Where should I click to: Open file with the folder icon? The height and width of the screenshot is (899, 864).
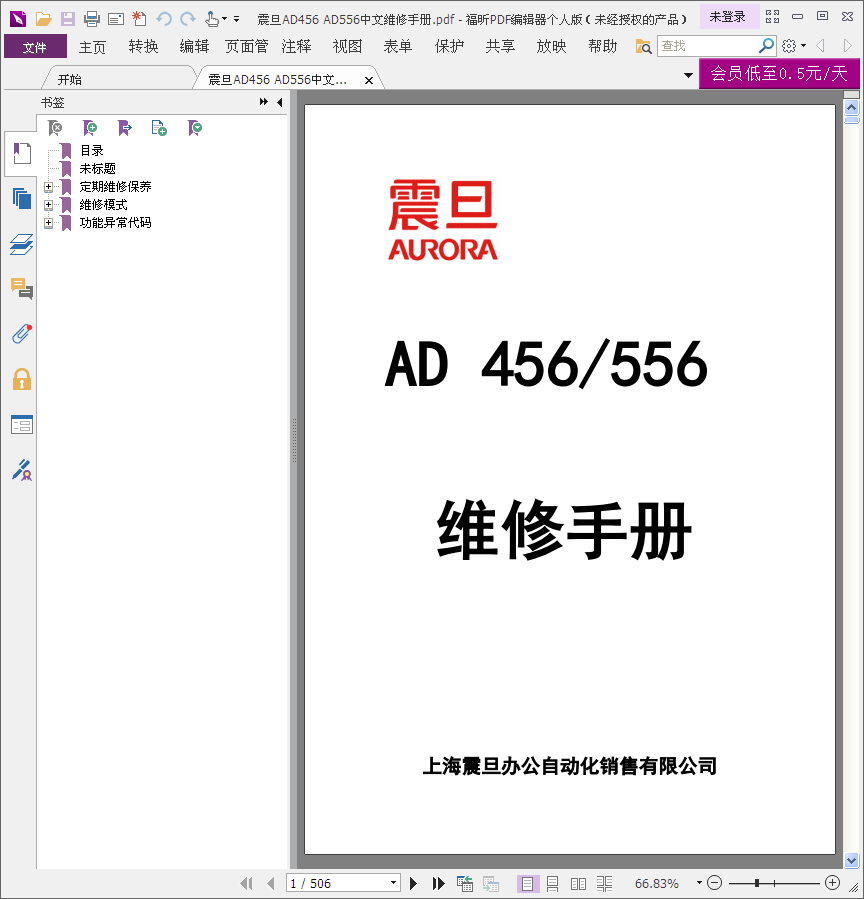click(44, 19)
